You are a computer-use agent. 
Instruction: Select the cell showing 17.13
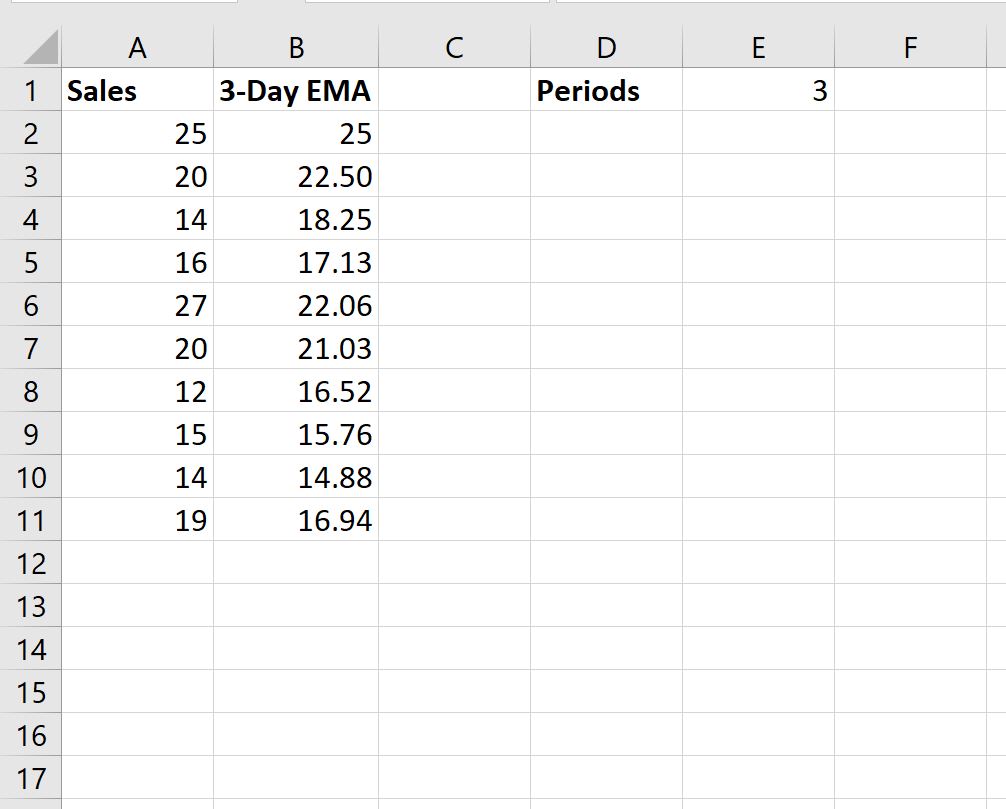click(296, 261)
